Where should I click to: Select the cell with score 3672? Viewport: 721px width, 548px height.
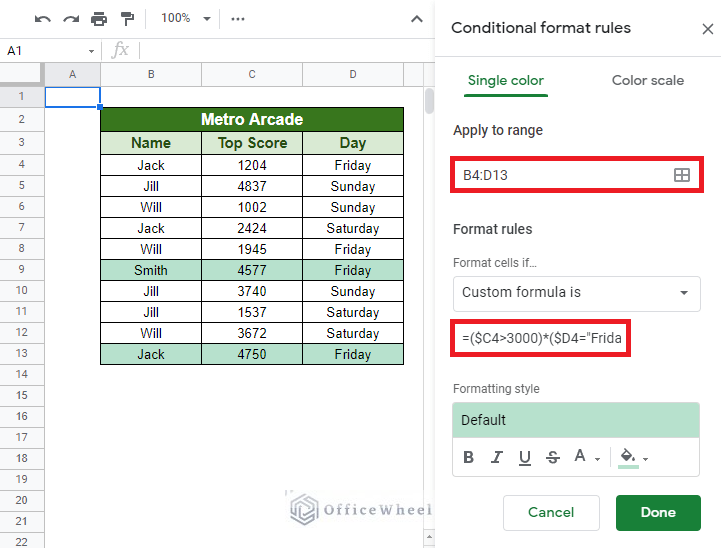(252, 333)
